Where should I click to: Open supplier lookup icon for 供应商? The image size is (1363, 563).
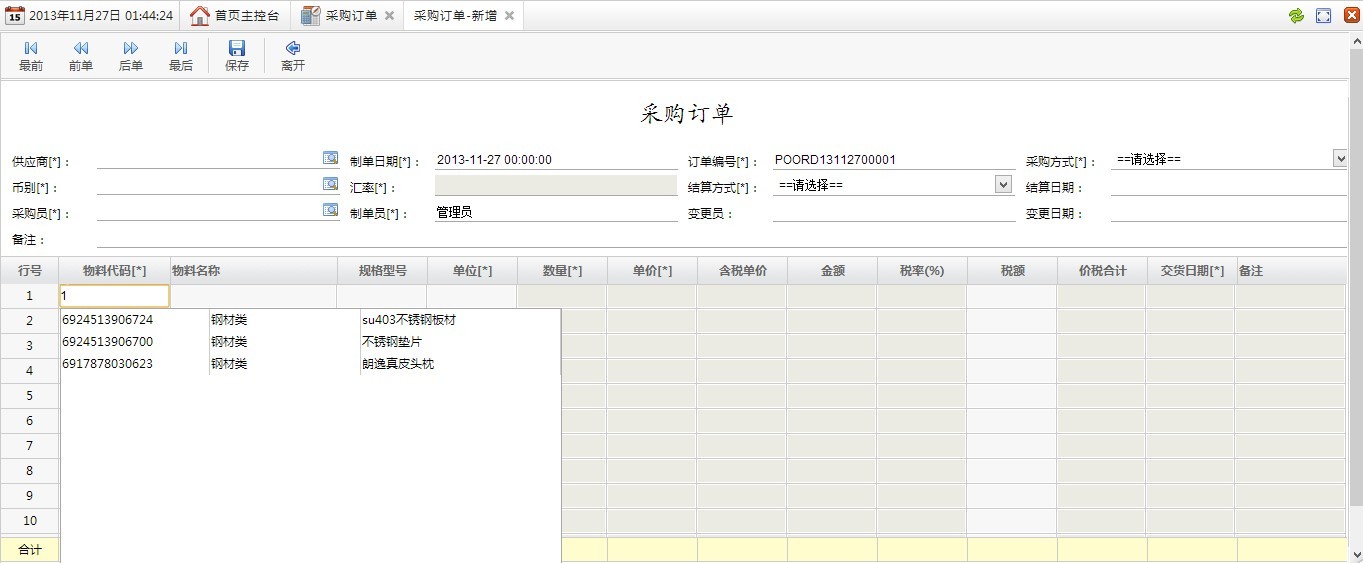330,158
